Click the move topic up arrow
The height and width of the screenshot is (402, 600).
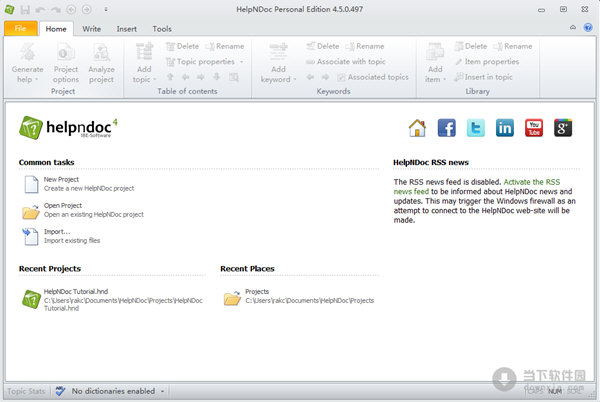(170, 77)
